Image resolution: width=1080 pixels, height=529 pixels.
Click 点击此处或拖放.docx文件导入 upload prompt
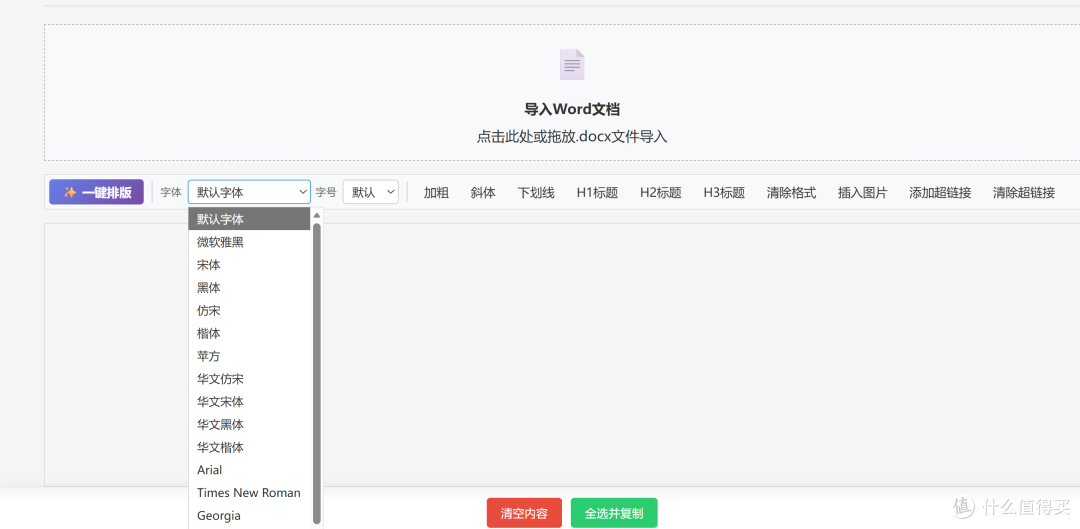[572, 136]
